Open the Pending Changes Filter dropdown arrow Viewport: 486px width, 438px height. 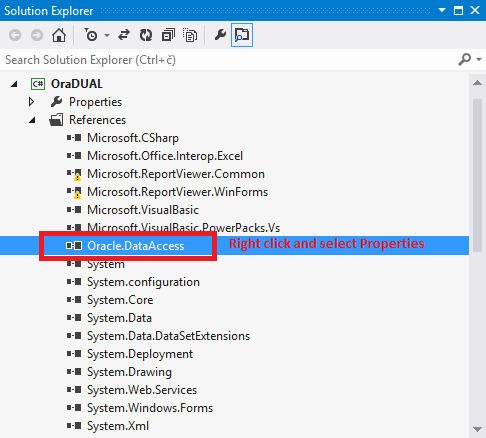click(x=107, y=35)
